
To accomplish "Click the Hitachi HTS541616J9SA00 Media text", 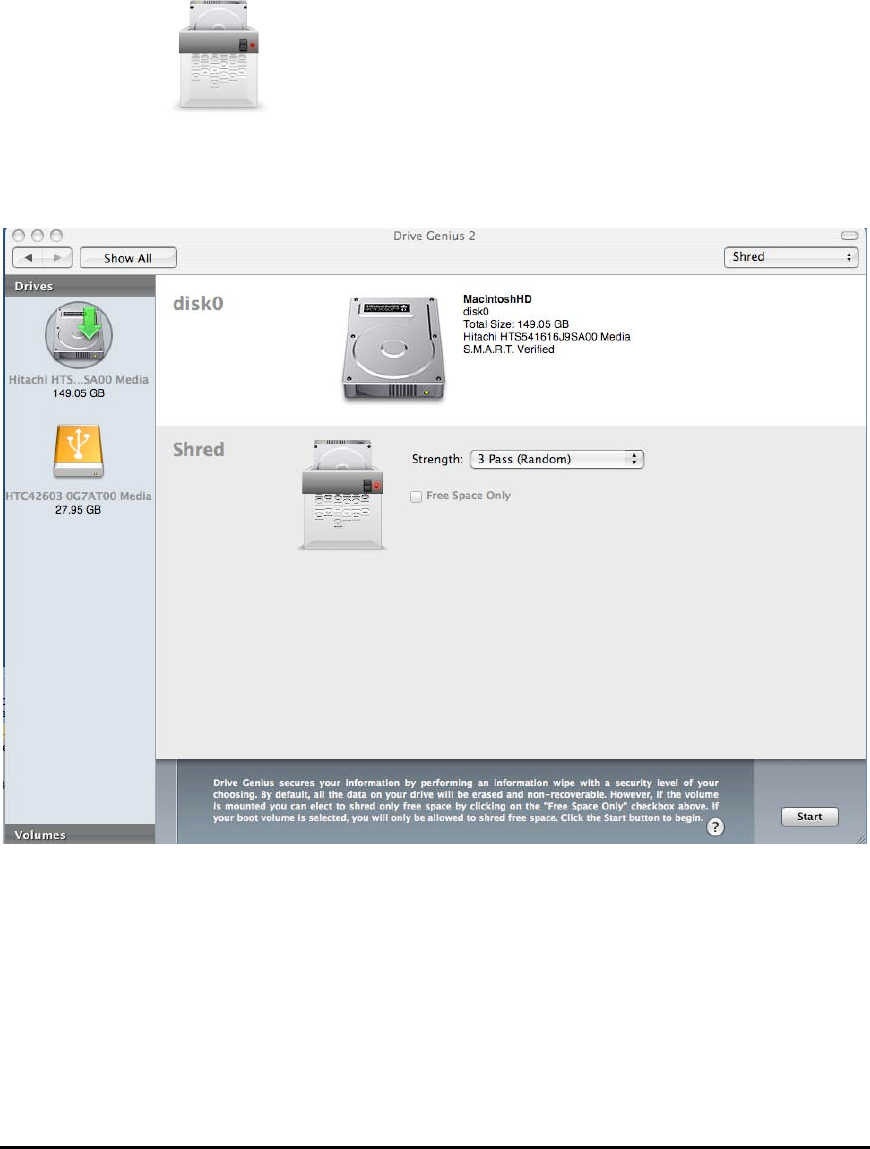I will coord(547,337).
